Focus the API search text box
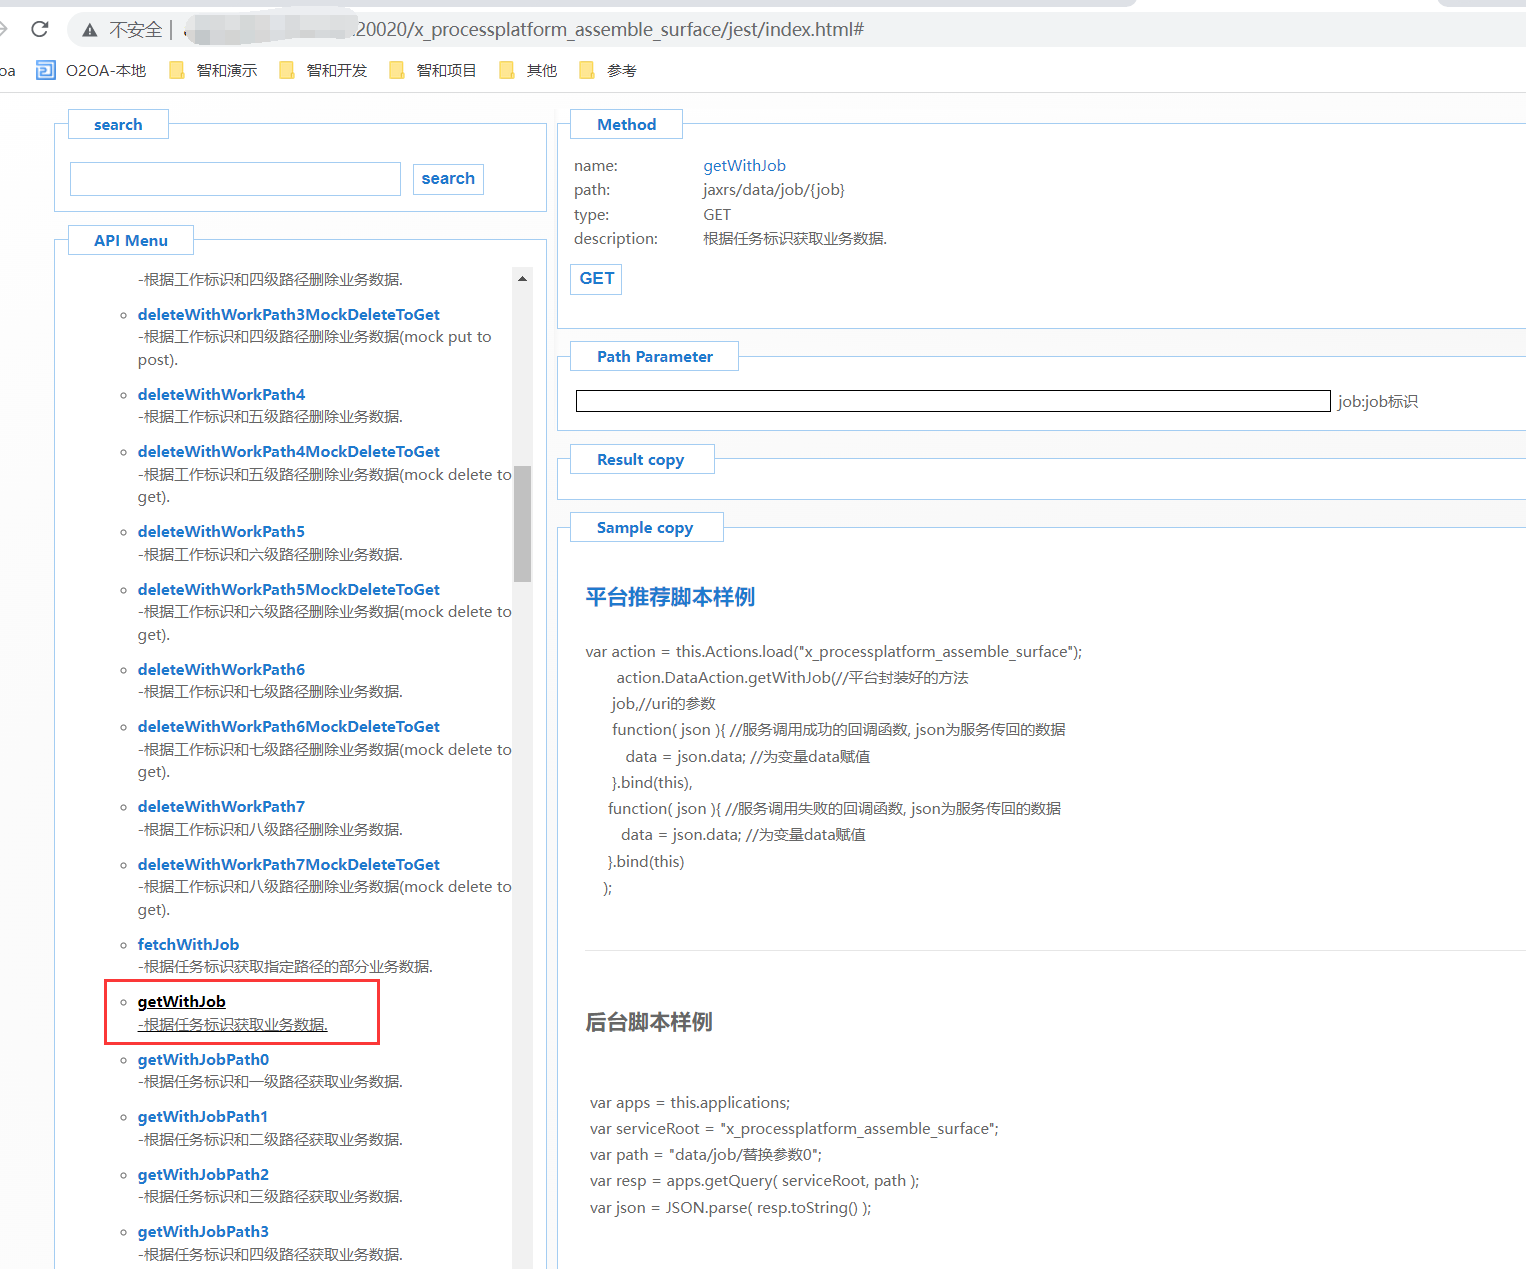Viewport: 1526px width, 1269px height. coord(235,179)
